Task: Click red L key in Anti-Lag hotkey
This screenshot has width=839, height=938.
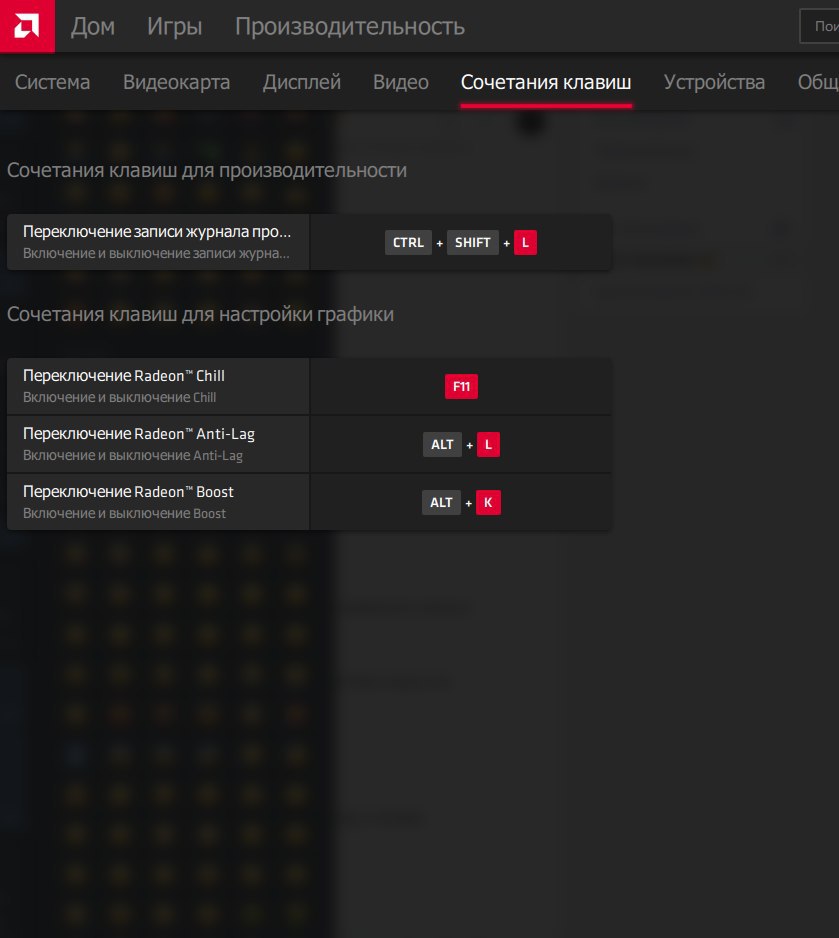Action: pyautogui.click(x=489, y=444)
